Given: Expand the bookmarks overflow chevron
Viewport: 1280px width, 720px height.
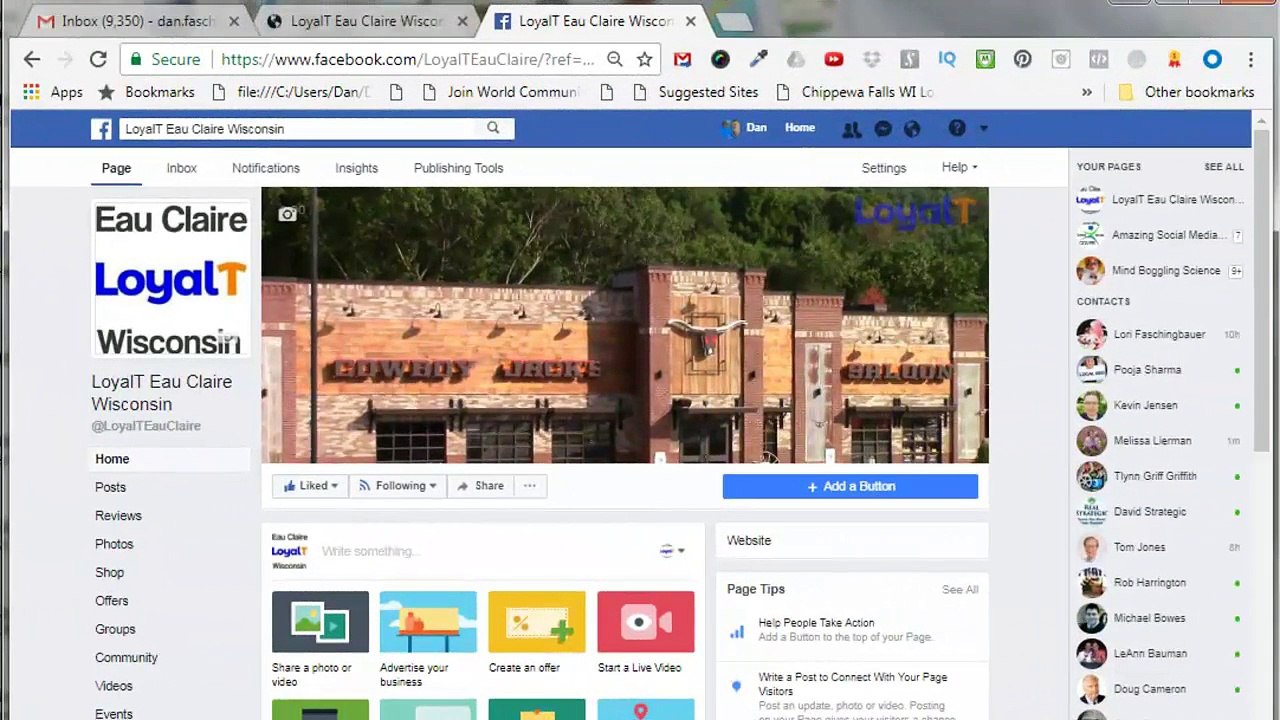Looking at the screenshot, I should (1087, 92).
